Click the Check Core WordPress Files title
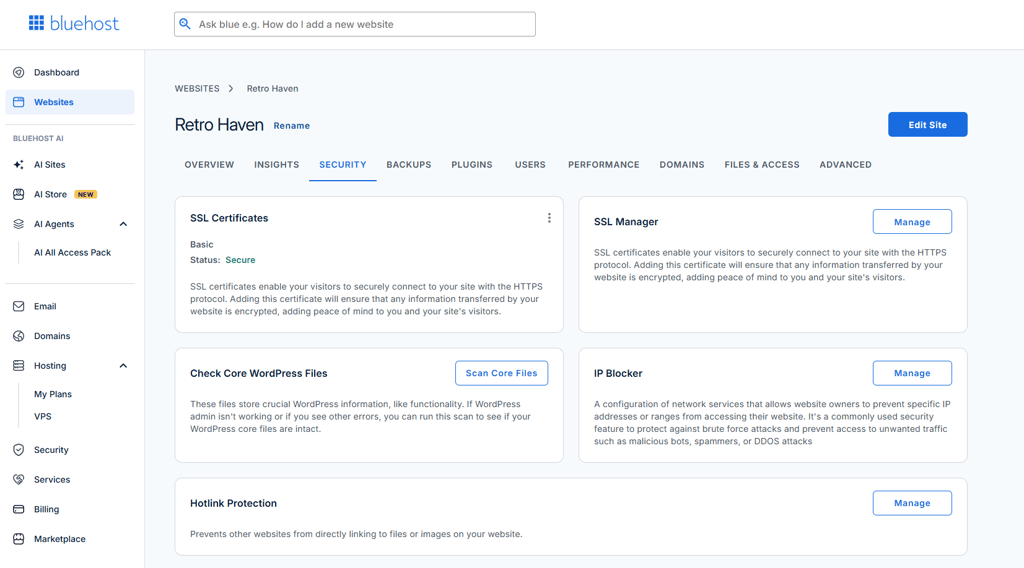 pos(259,373)
